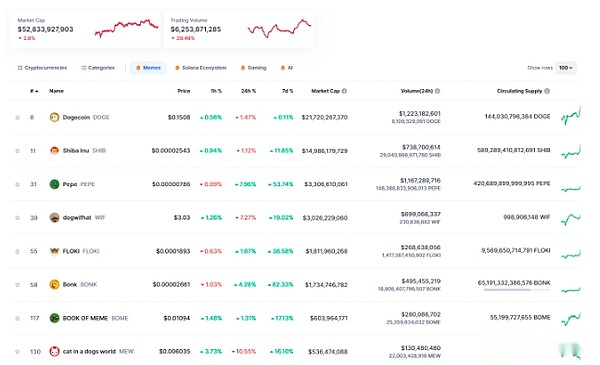Viewport: 600px width, 365px height.
Task: Select the Gaming category tab
Action: (253, 68)
